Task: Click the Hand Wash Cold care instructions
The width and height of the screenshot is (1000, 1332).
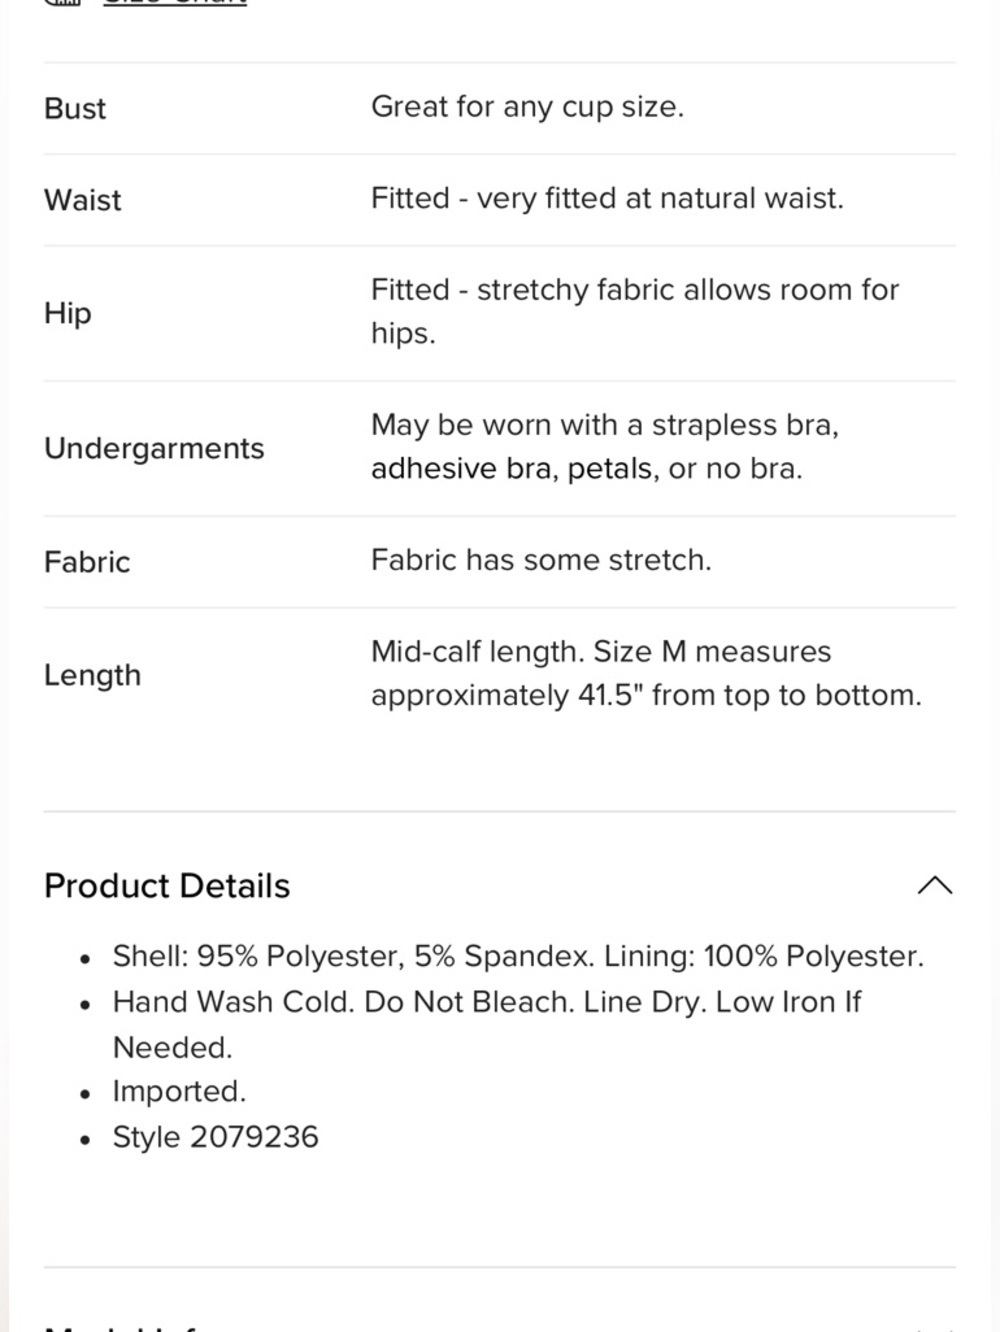Action: tap(486, 1024)
